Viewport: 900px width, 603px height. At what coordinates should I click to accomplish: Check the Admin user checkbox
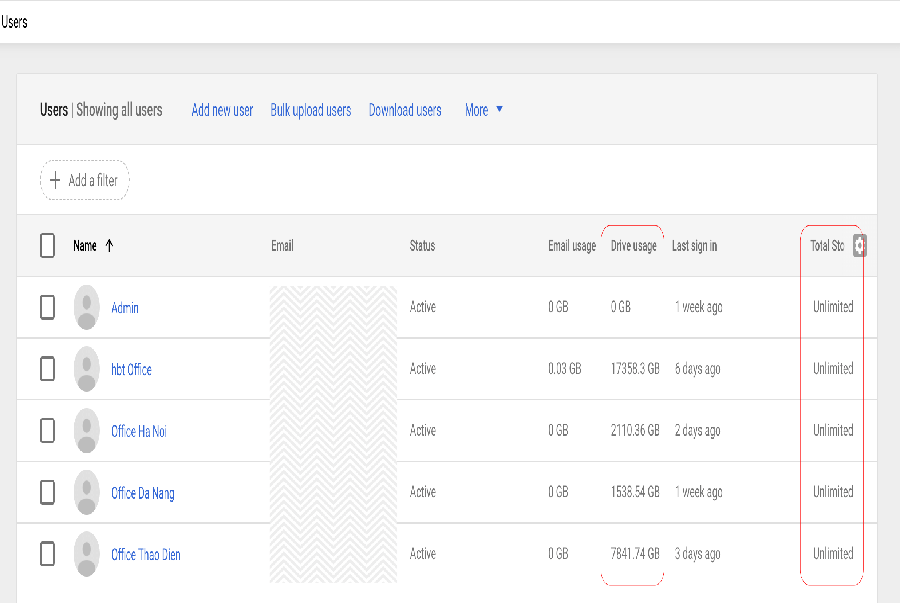47,307
